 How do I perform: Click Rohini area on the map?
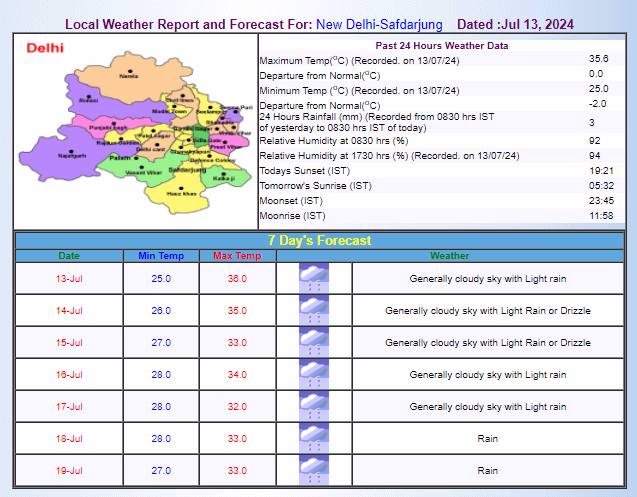coord(89,101)
